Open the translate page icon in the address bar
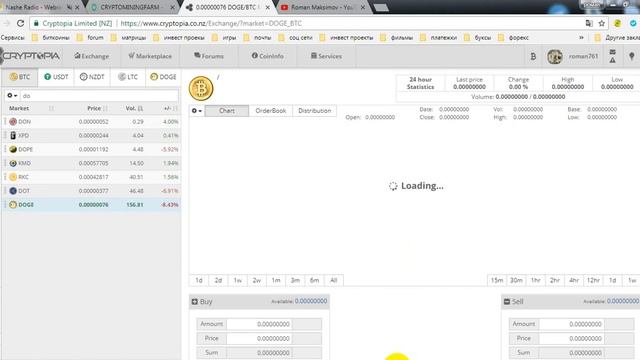Viewport: 640px width, 360px height. [589, 24]
